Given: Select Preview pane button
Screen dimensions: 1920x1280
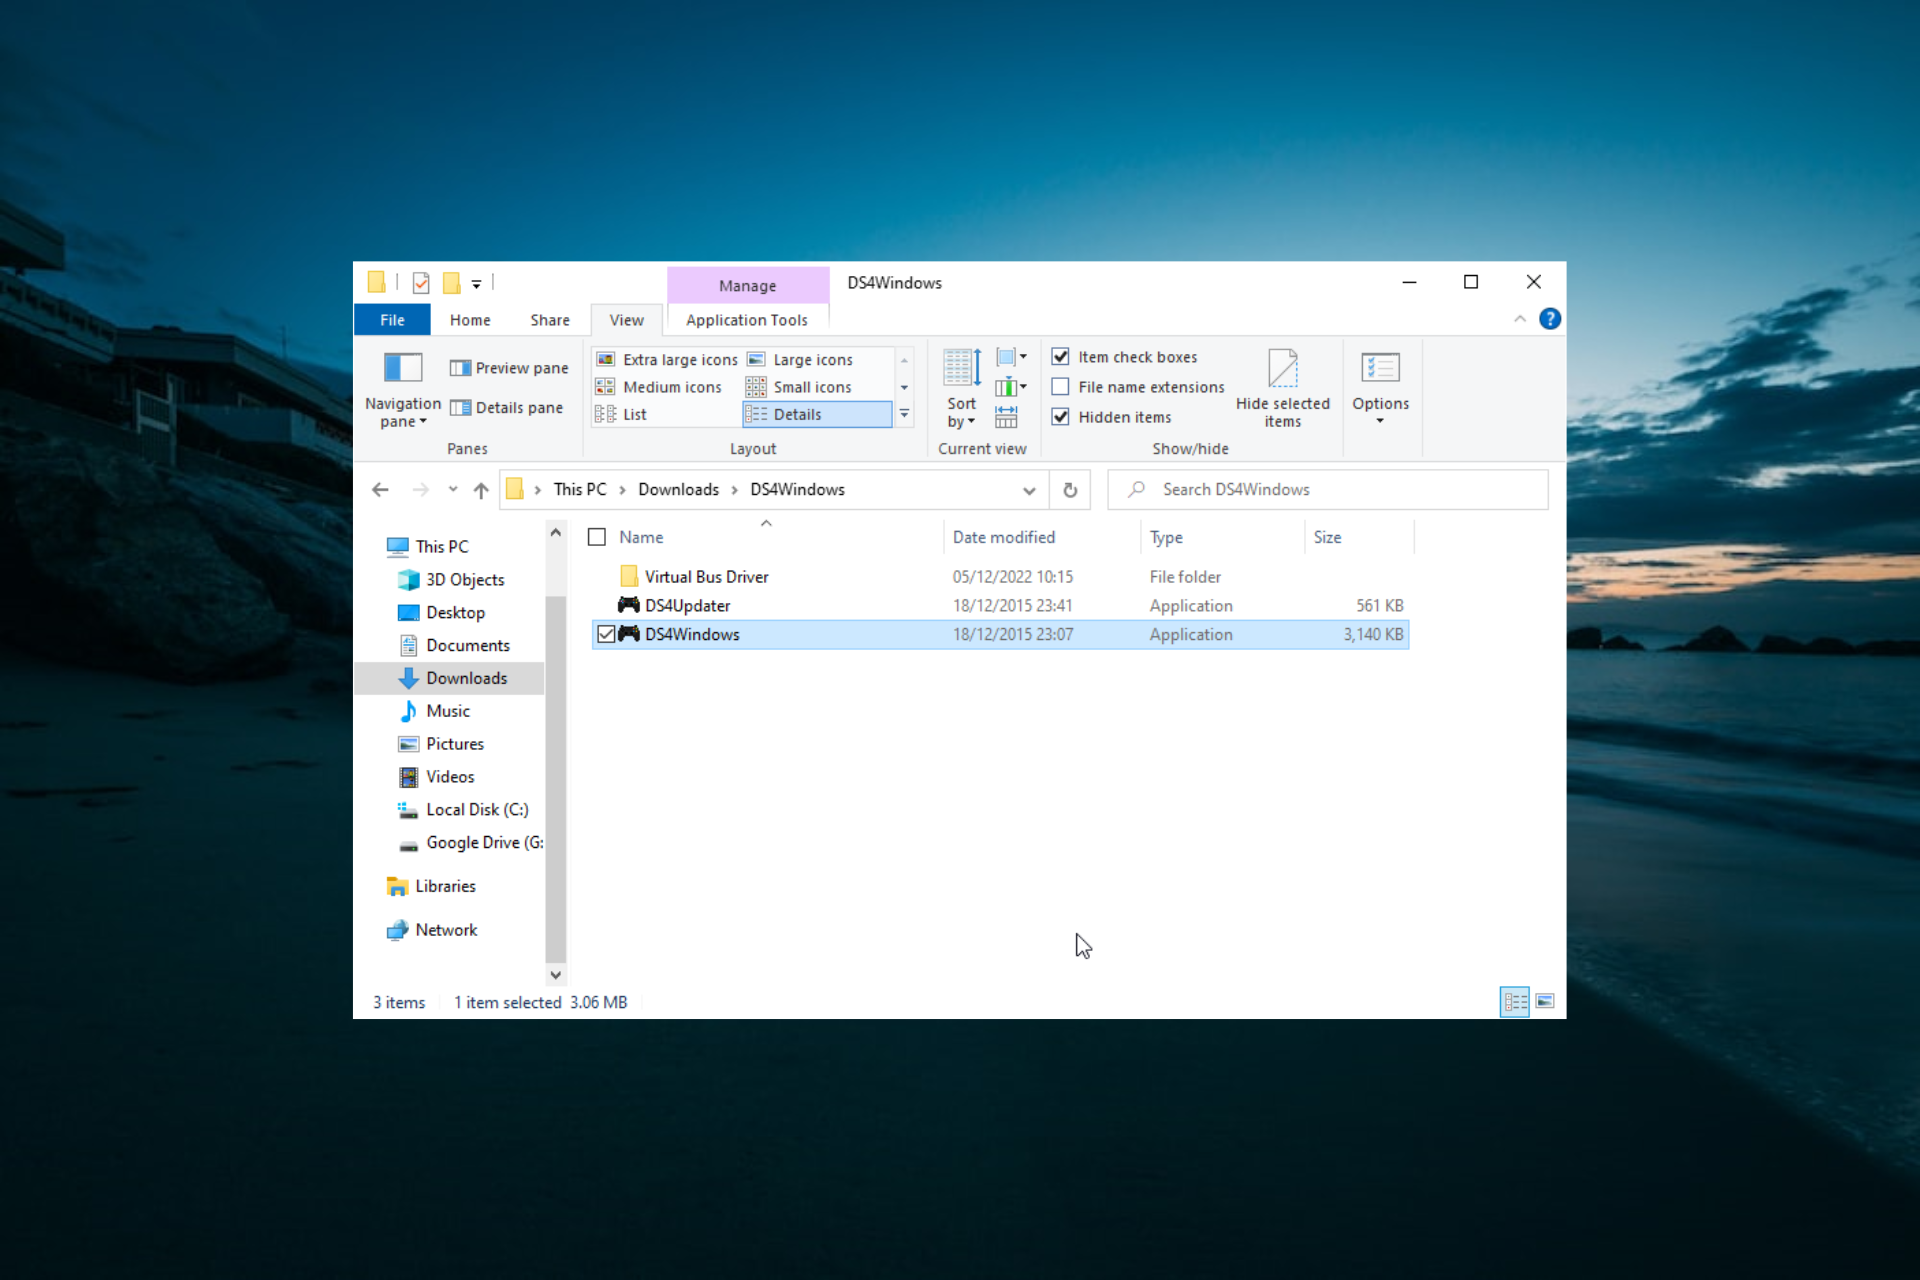Looking at the screenshot, I should (x=509, y=368).
